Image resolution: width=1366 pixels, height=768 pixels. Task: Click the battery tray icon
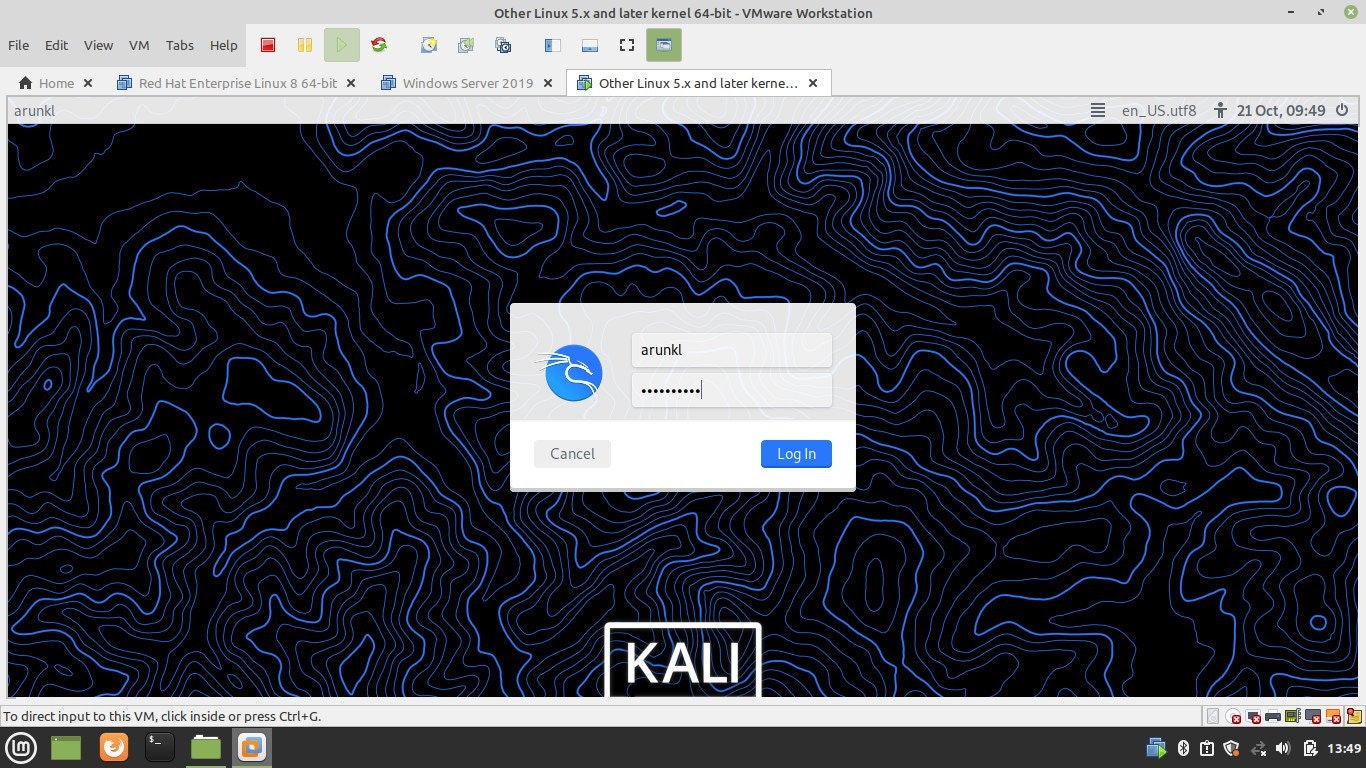1310,748
